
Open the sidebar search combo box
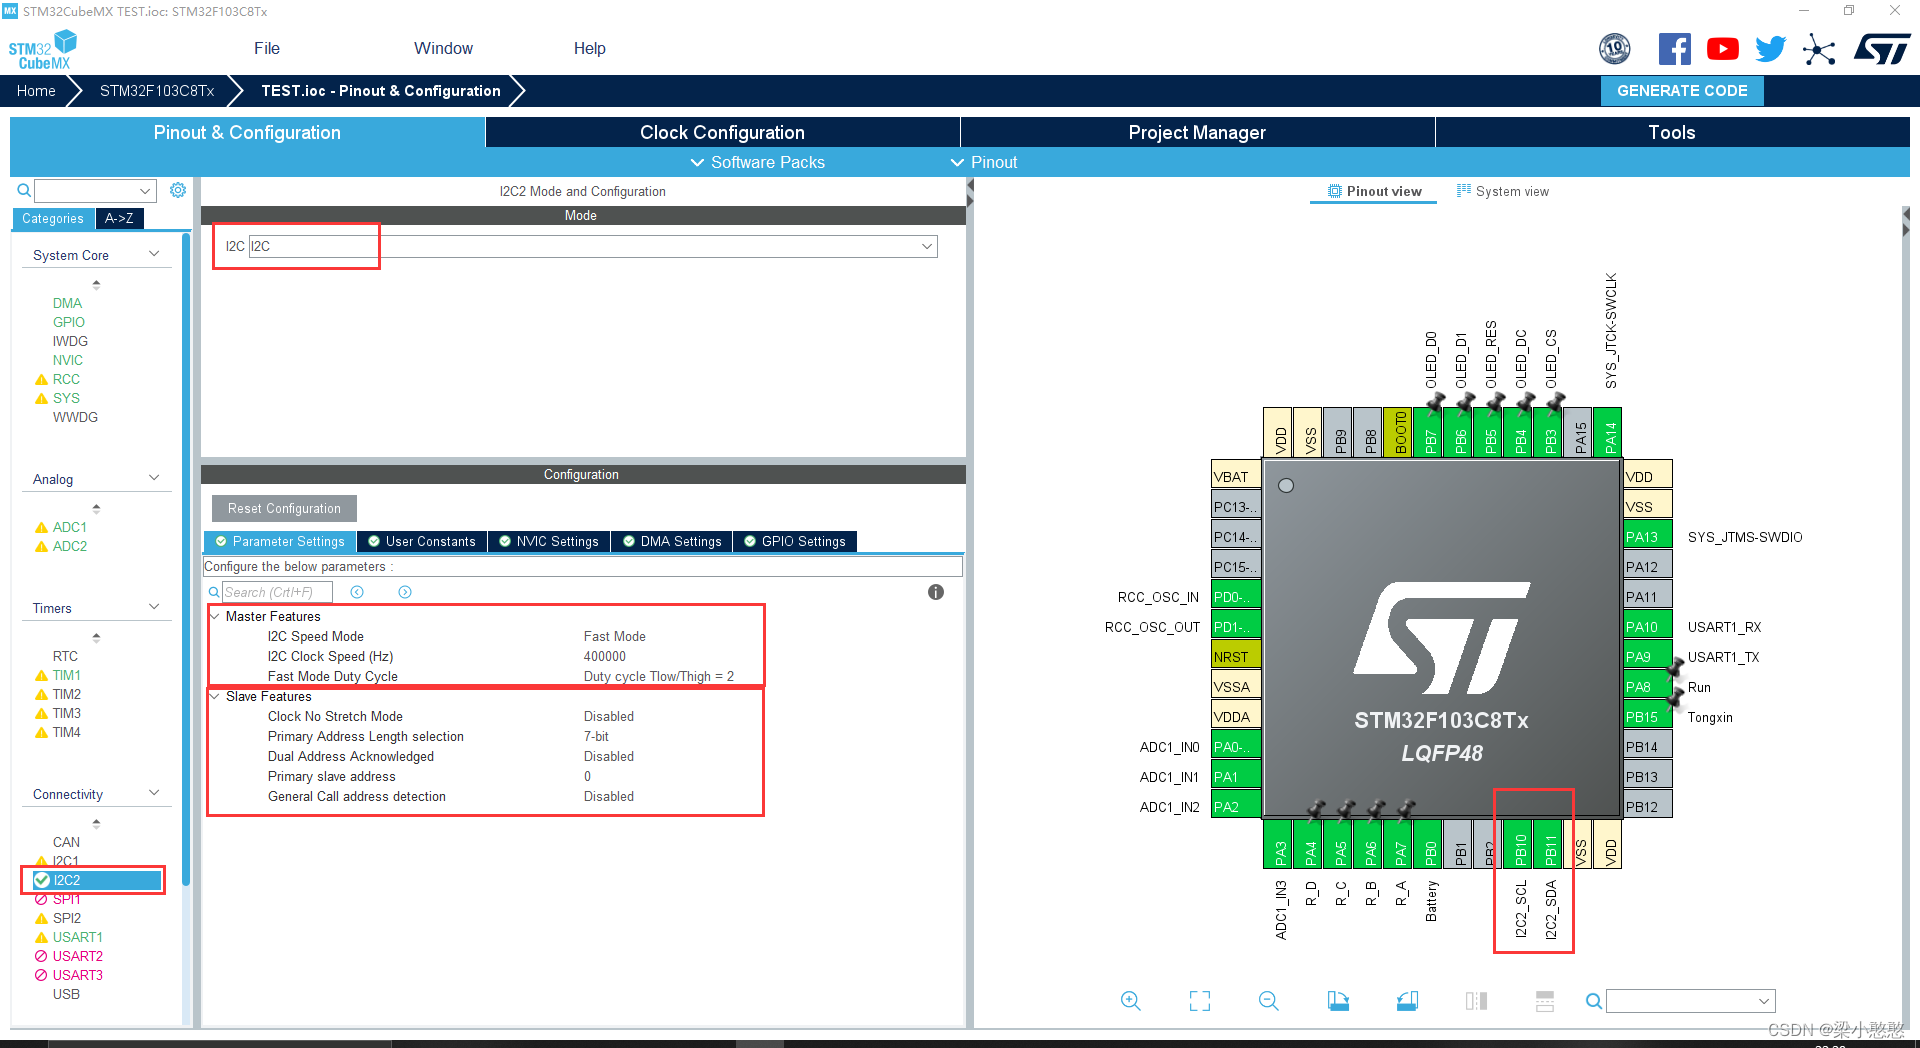click(95, 190)
